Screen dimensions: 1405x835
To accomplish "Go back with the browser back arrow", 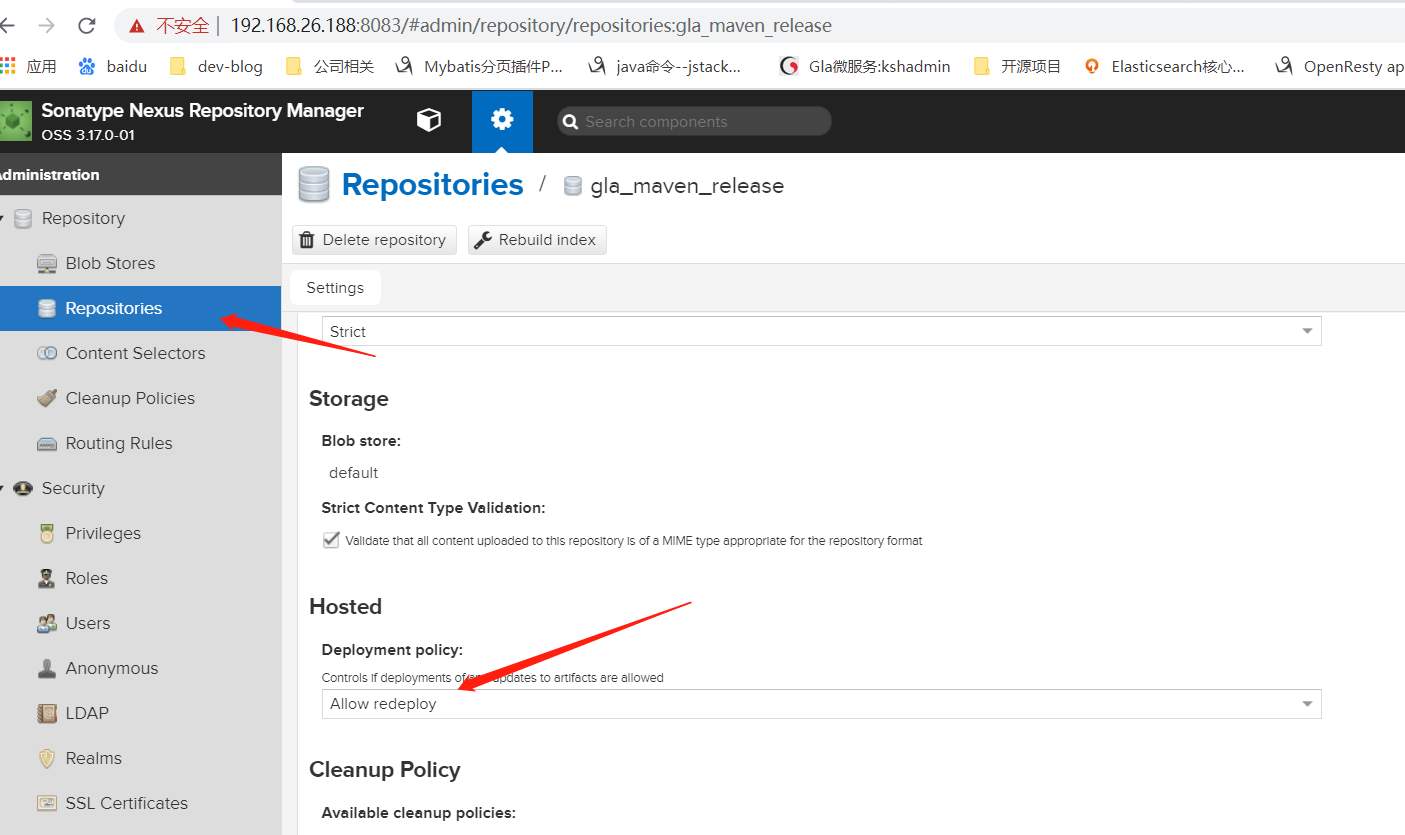I will point(8,26).
